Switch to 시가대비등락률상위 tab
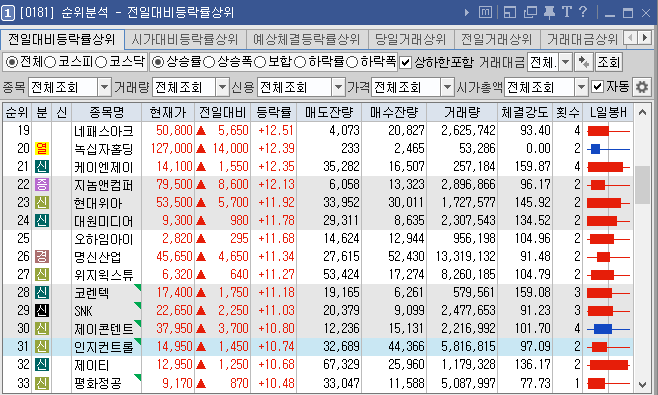658x395 pixels. [185, 39]
